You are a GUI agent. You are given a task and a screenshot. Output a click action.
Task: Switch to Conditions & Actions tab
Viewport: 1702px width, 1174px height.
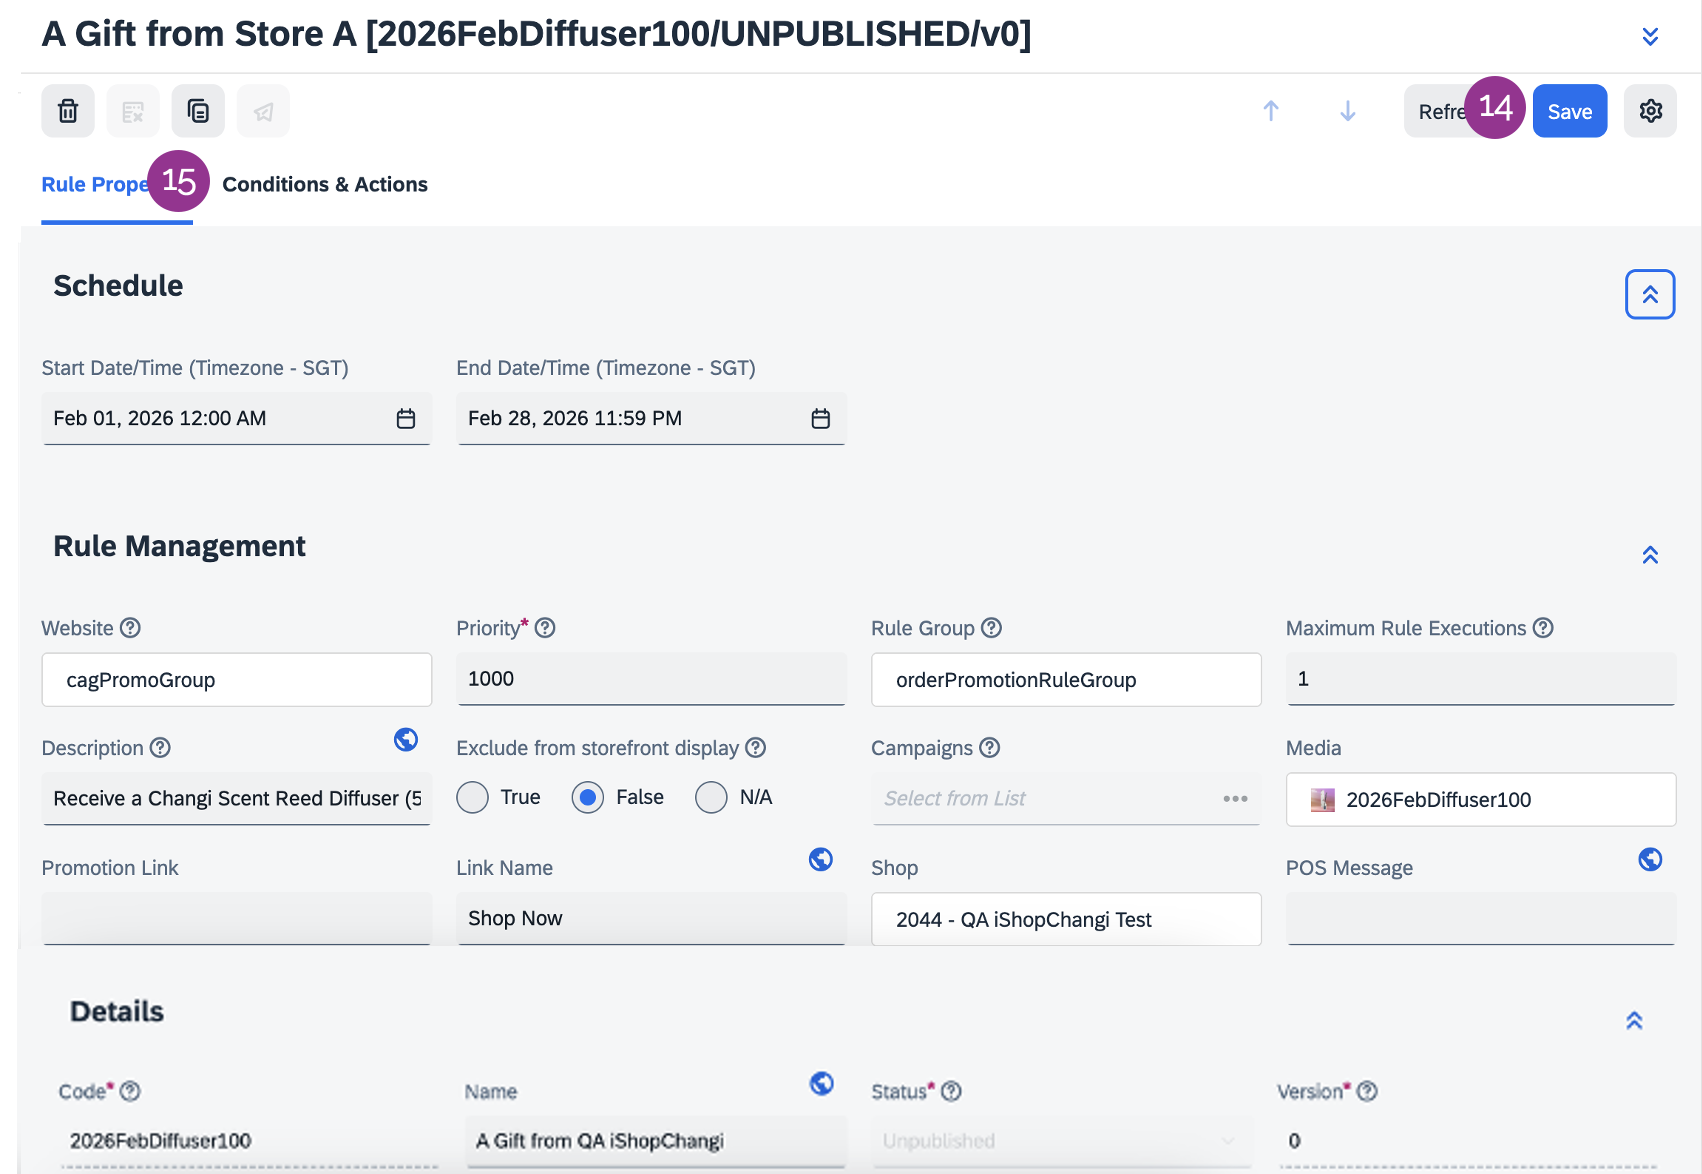pos(325,185)
